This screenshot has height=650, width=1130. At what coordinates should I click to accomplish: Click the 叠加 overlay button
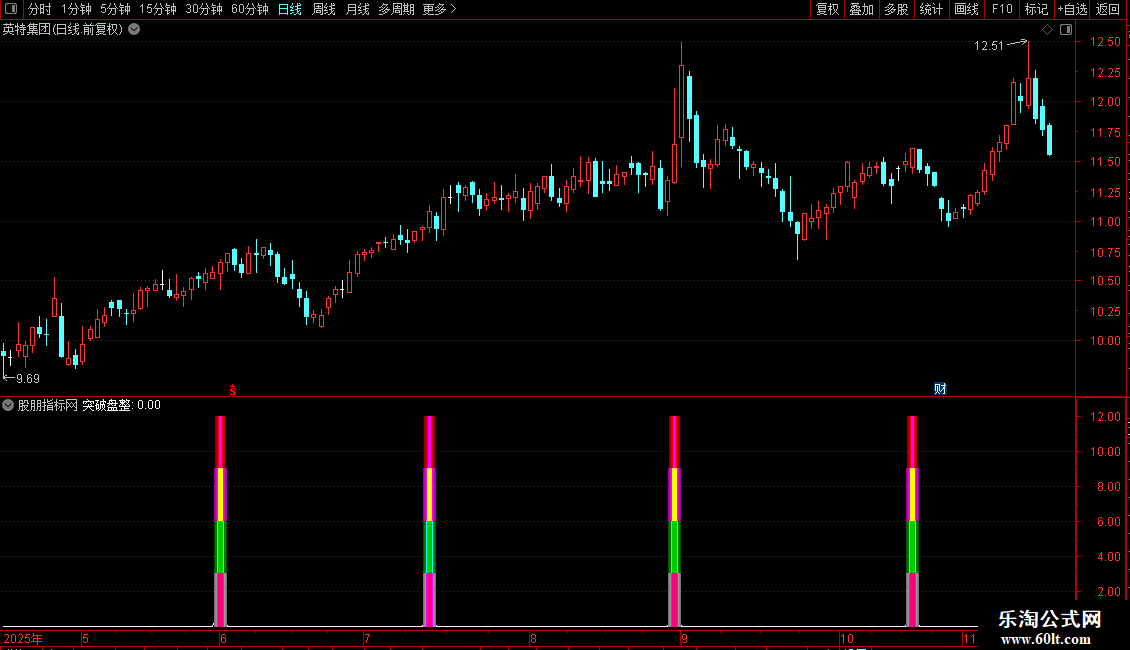pos(861,9)
